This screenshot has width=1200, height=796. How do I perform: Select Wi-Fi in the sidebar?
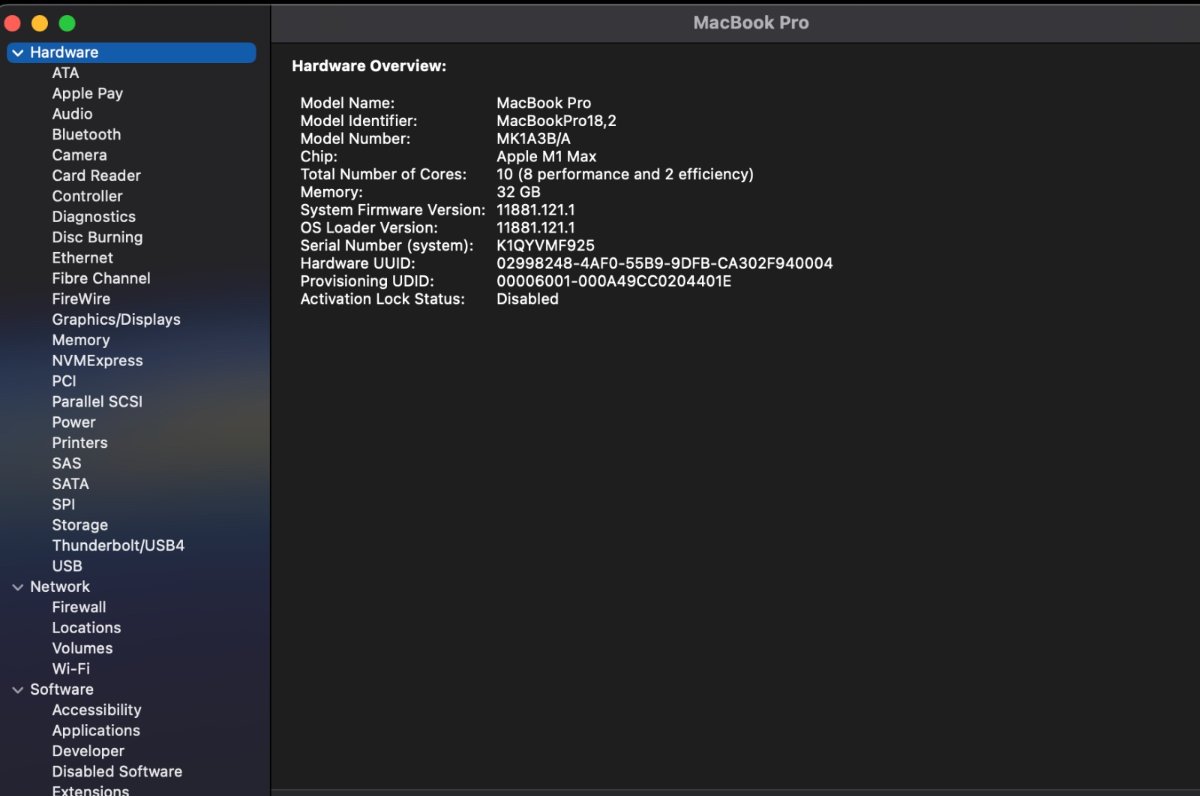point(71,669)
